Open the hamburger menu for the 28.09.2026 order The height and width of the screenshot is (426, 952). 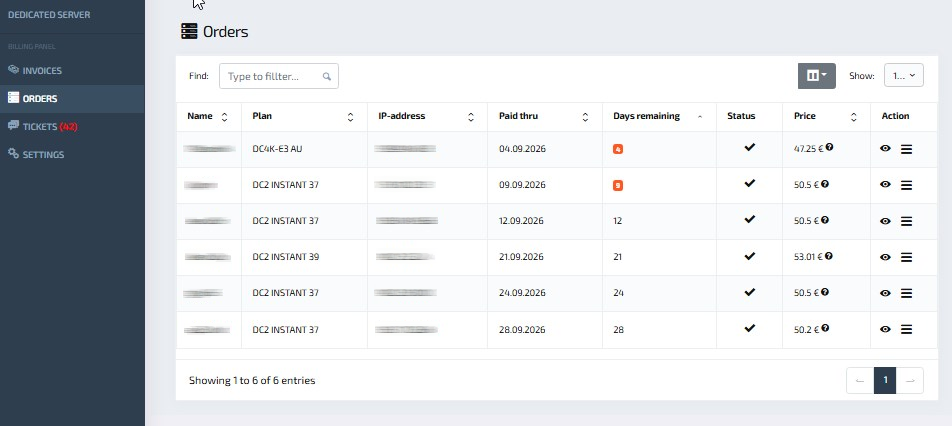(906, 330)
